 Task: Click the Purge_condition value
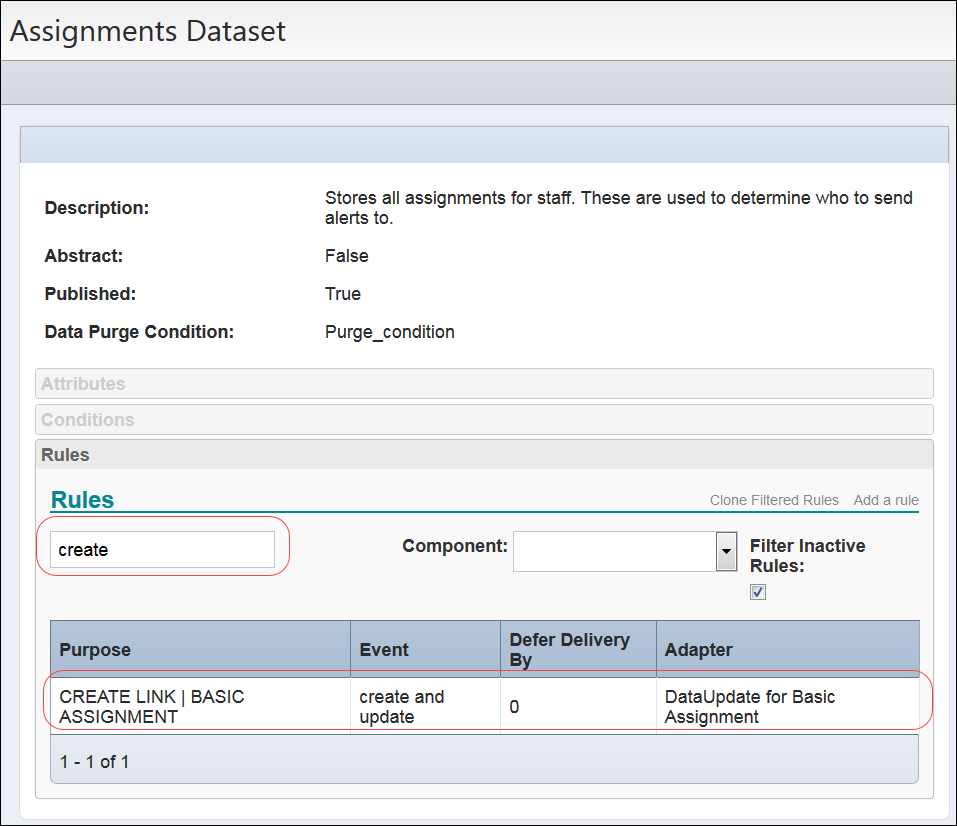(390, 331)
